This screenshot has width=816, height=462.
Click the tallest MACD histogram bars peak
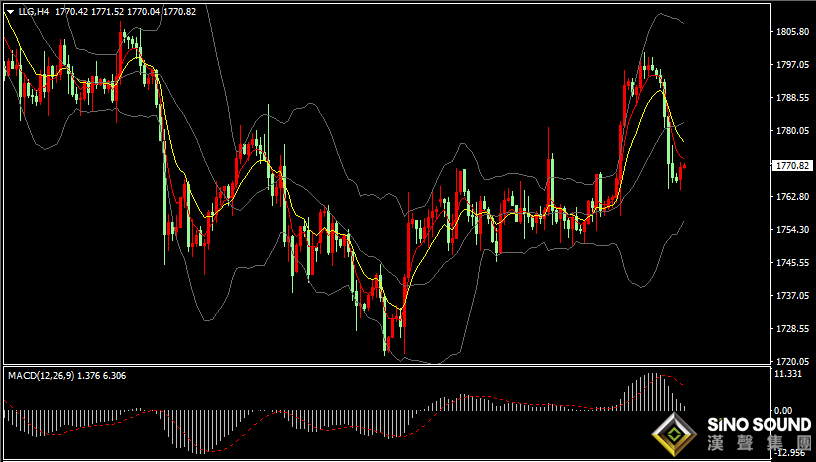[652, 392]
